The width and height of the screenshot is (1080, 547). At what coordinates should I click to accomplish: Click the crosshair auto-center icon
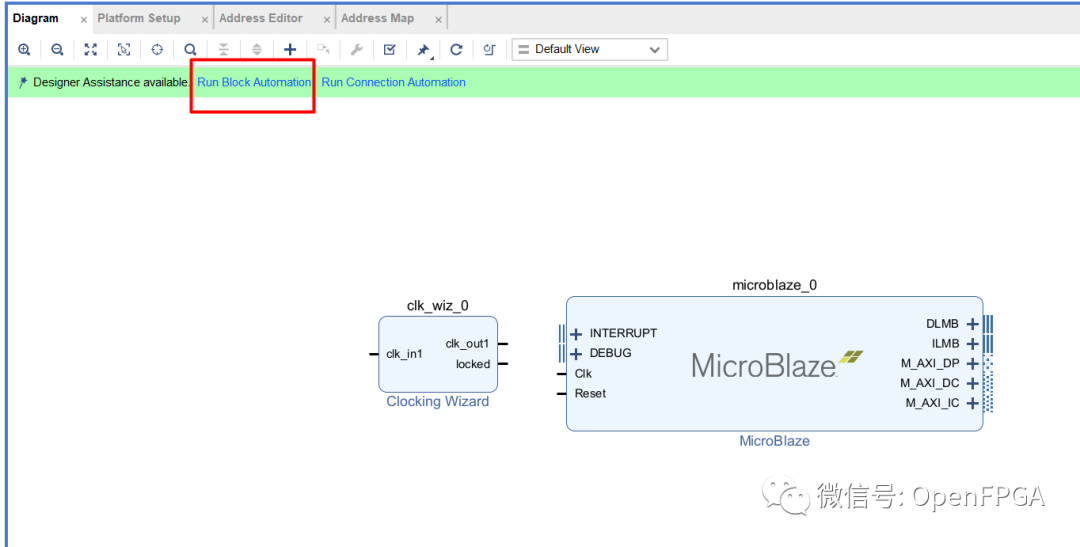[157, 50]
